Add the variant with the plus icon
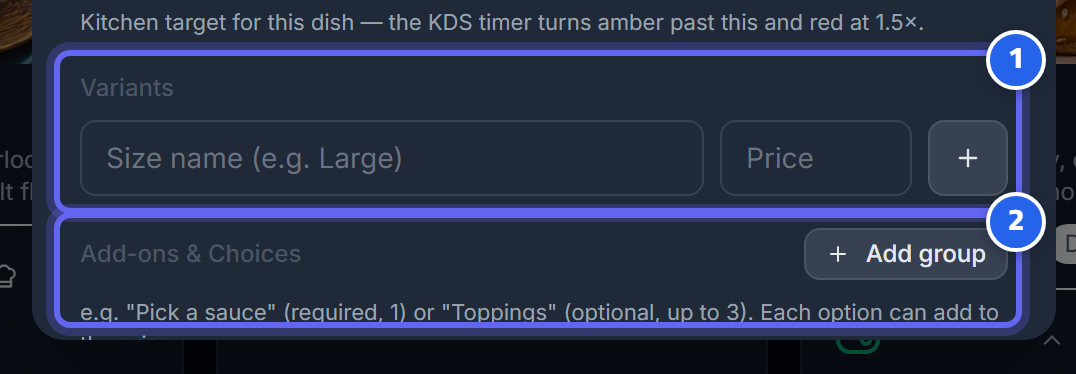Screen dimensions: 1076x374 pyautogui.click(x=968, y=158)
